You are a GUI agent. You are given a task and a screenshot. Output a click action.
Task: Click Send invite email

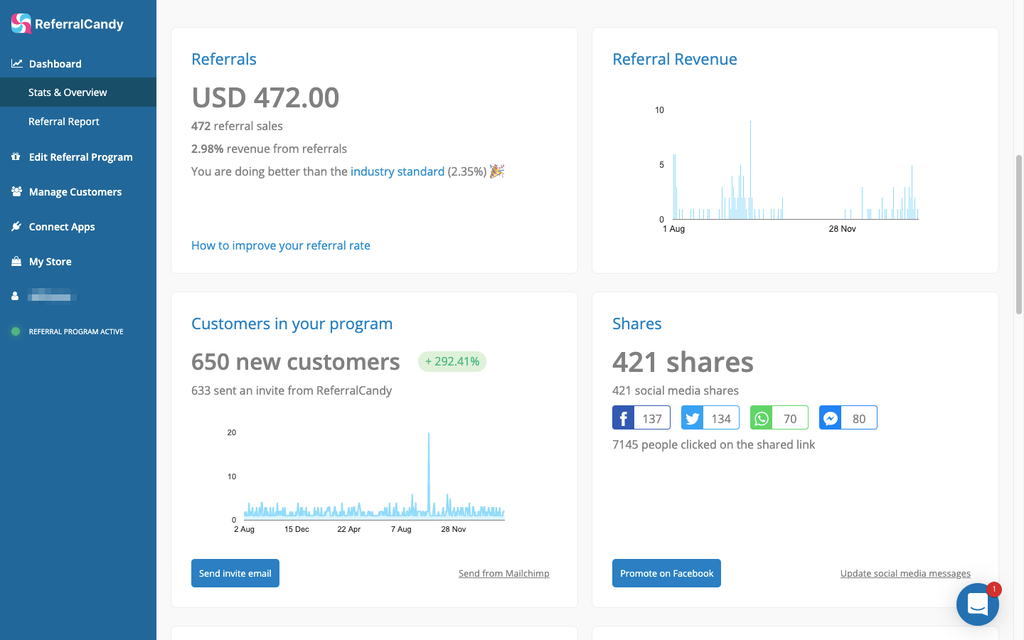235,573
